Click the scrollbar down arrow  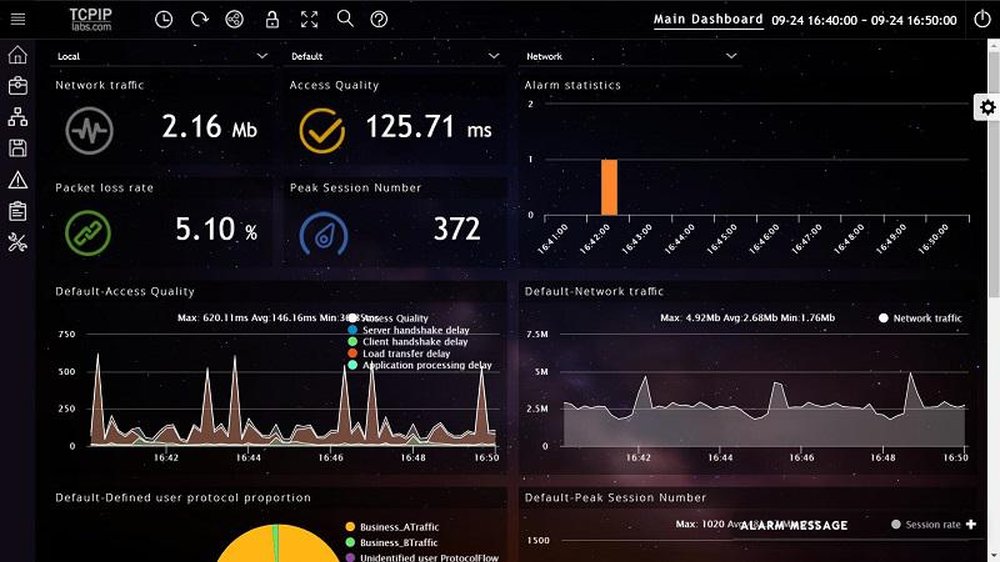994,556
